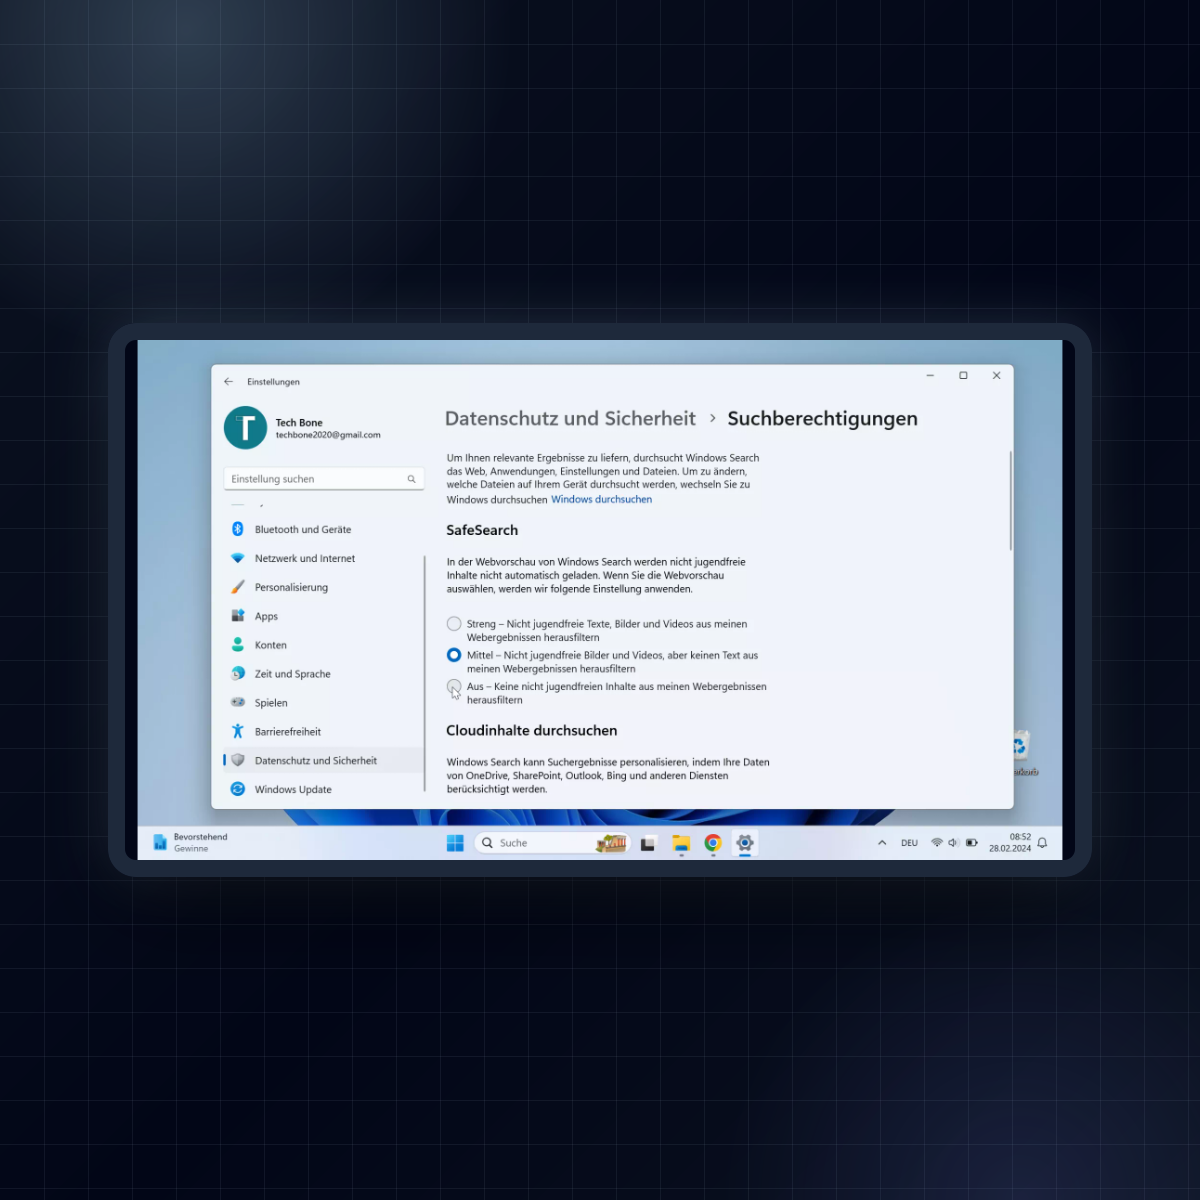Click the Tech Bone profile avatar
This screenshot has height=1200, width=1200.
tap(245, 428)
